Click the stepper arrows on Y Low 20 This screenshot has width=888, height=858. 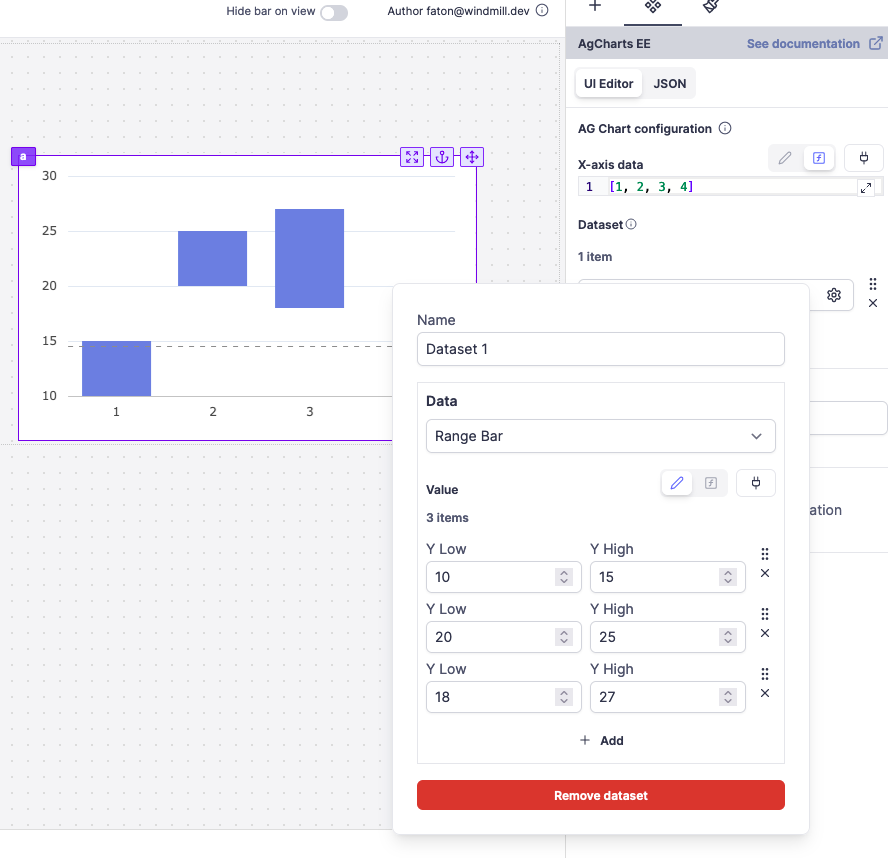pos(564,637)
